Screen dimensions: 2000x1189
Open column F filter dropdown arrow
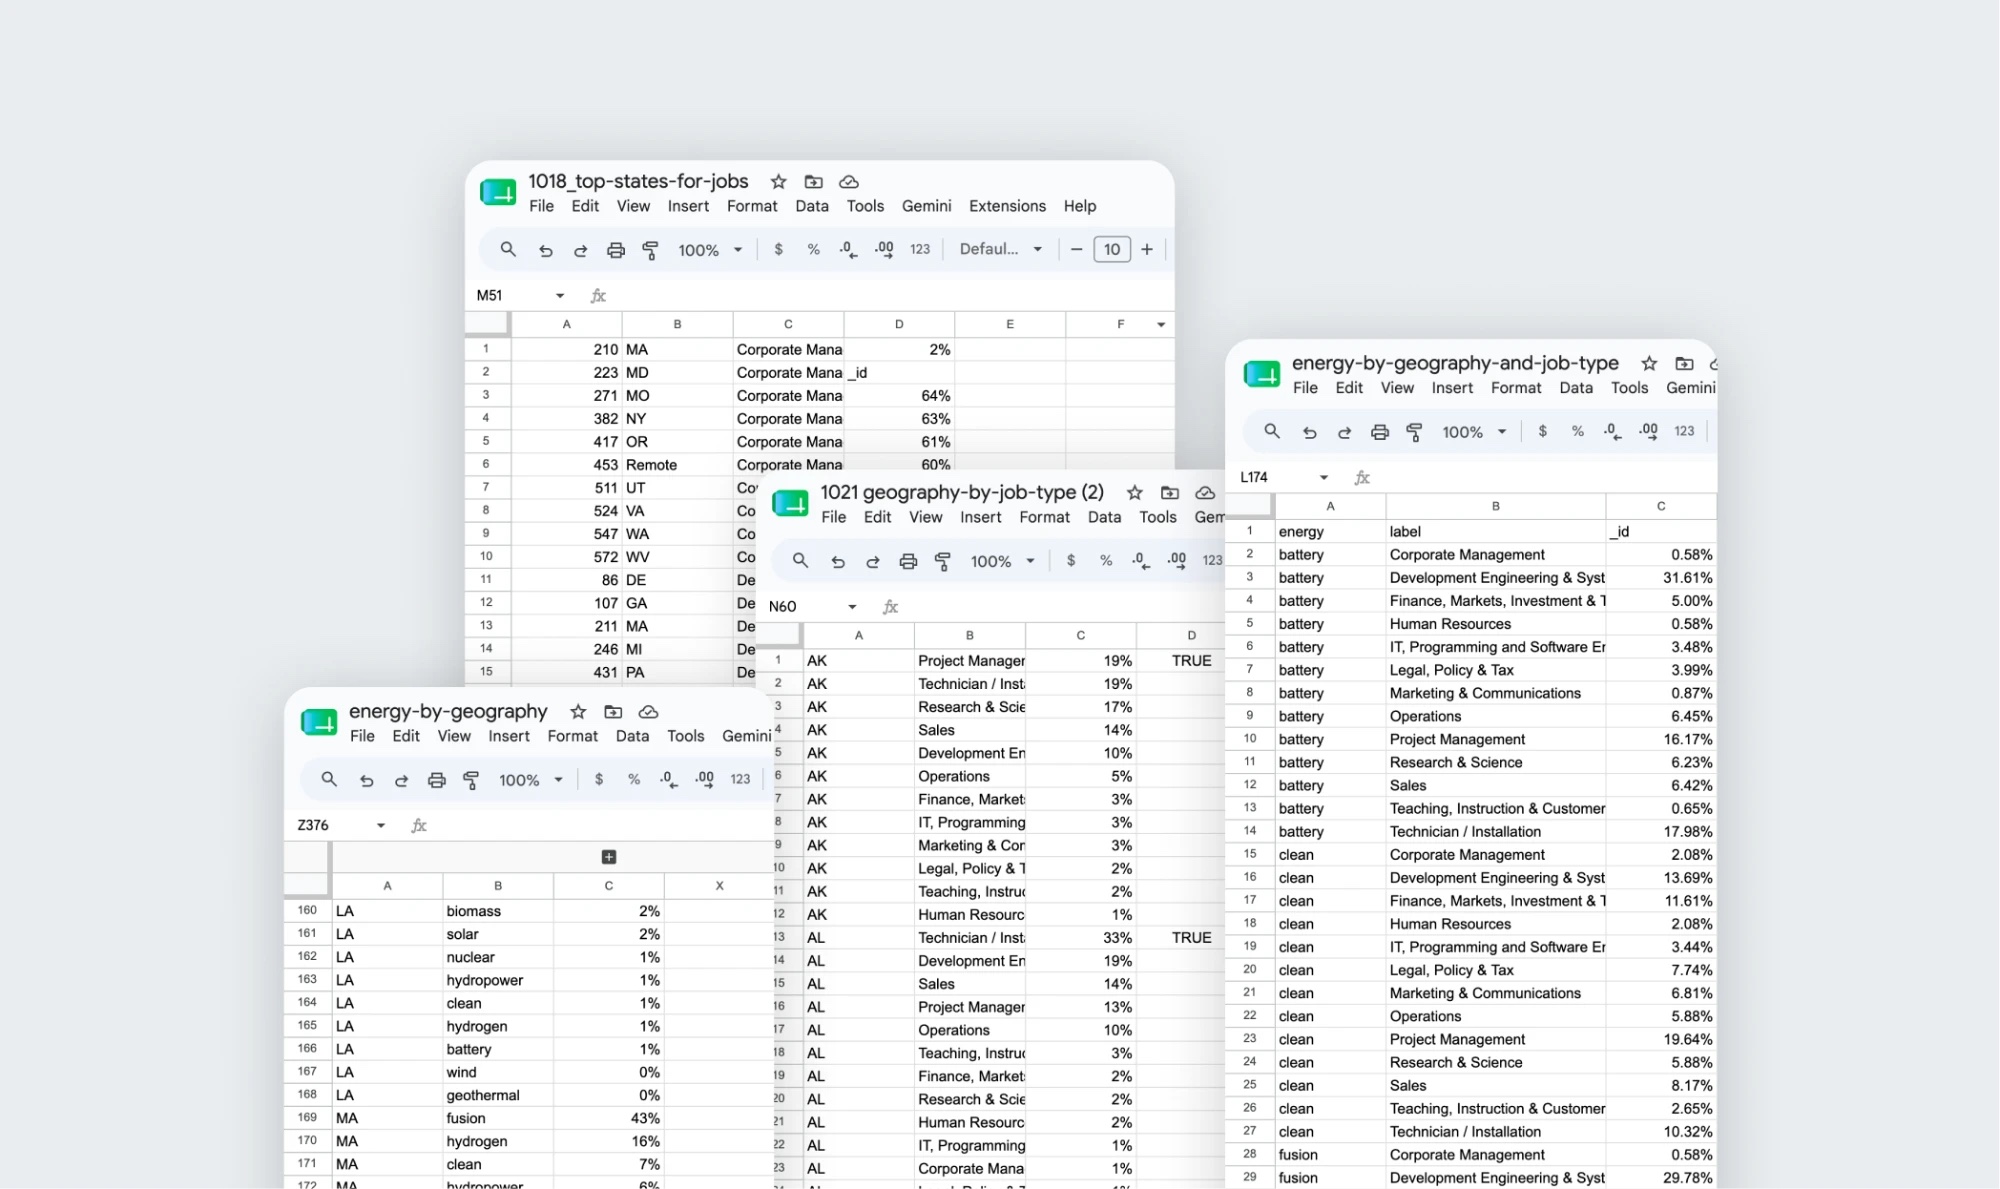pos(1160,324)
